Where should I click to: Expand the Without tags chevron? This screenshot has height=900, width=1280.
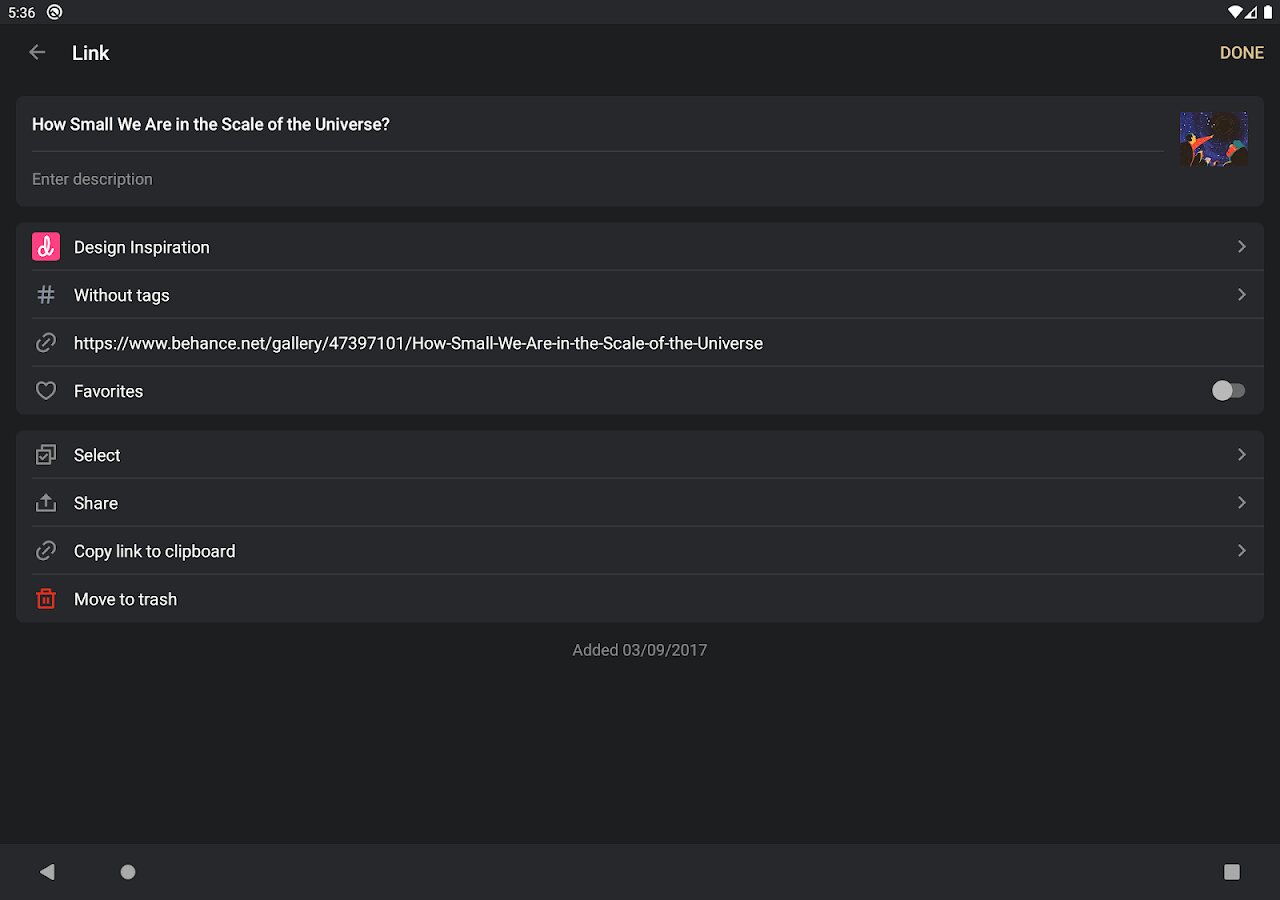click(x=1241, y=295)
